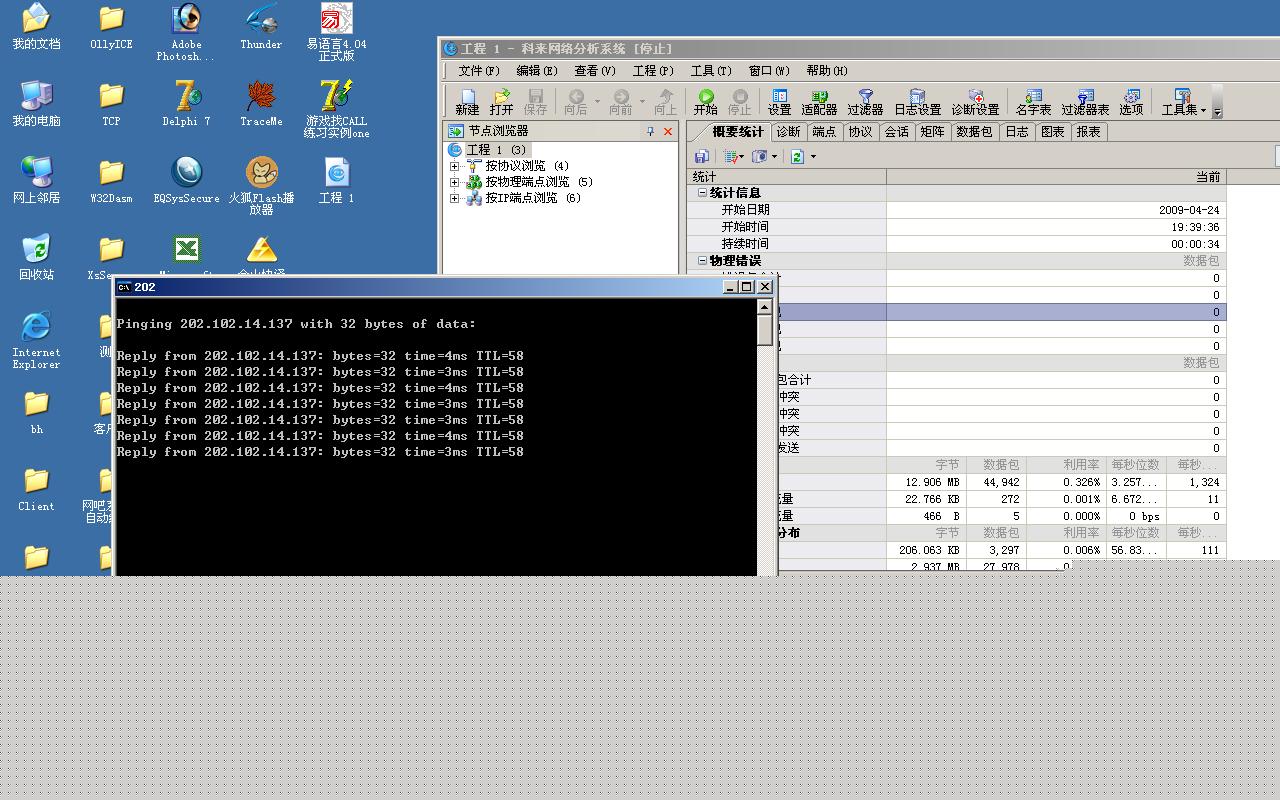Open the 适配器 (Adapter) settings icon
1280x800 pixels.
[x=818, y=101]
